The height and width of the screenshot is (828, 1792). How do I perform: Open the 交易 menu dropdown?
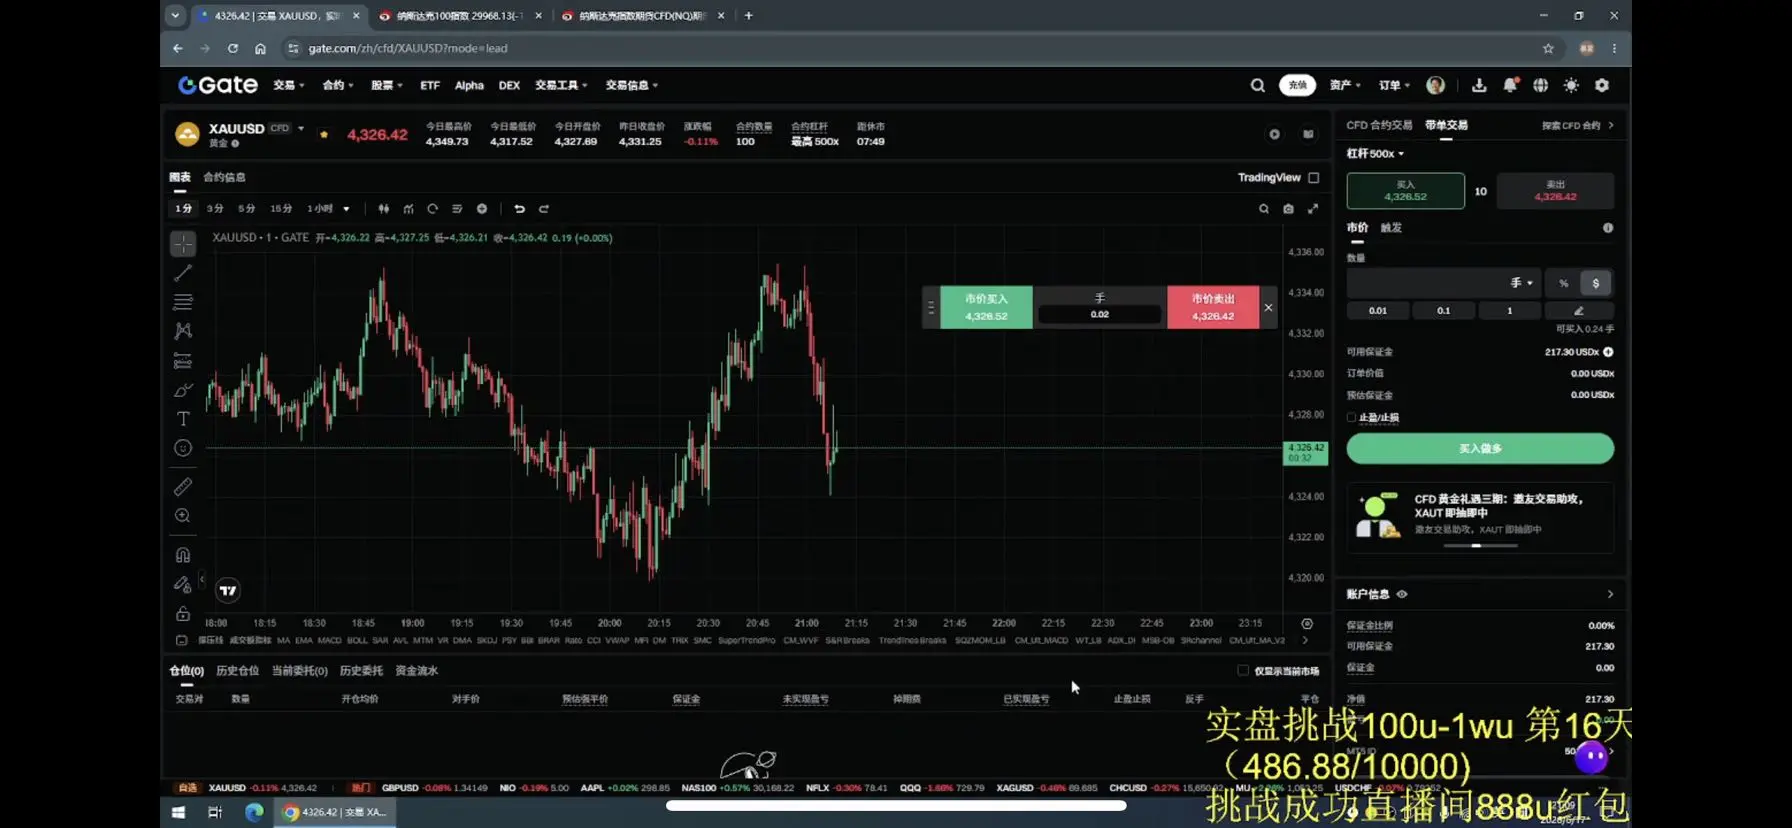point(289,86)
